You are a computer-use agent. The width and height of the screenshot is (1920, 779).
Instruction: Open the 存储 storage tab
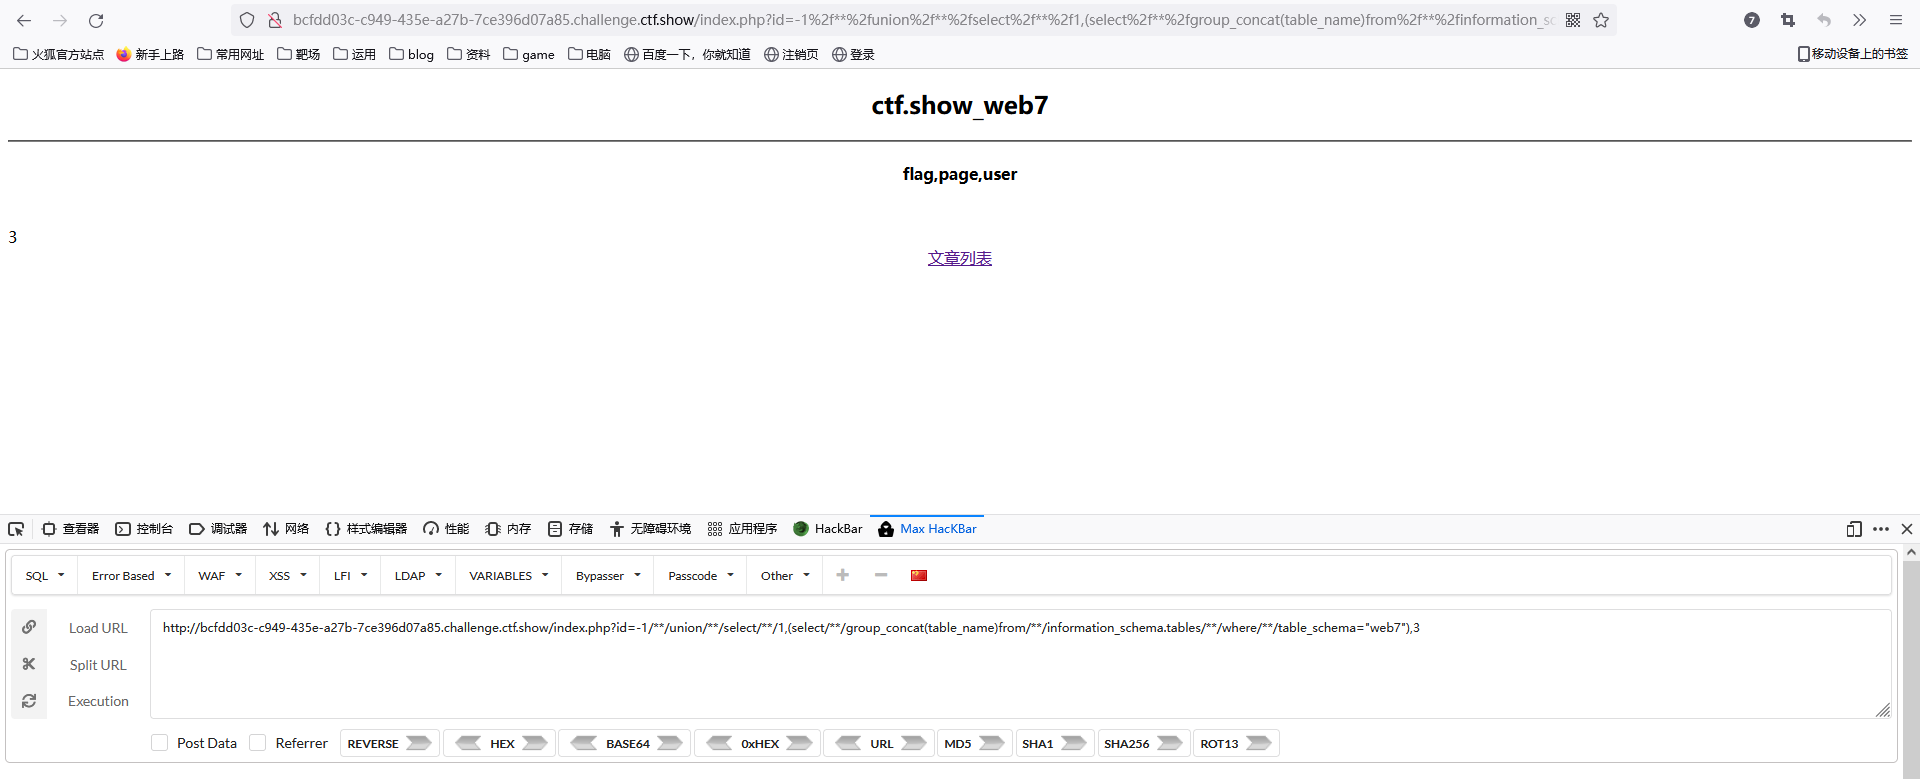(x=570, y=529)
